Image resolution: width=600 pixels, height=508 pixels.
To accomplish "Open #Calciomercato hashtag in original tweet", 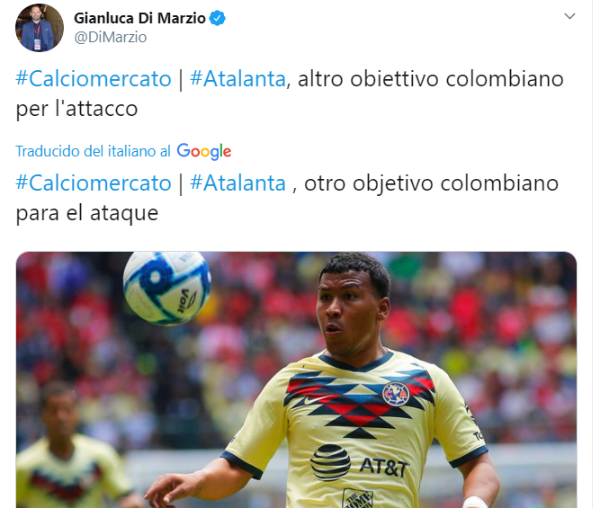I will click(93, 79).
